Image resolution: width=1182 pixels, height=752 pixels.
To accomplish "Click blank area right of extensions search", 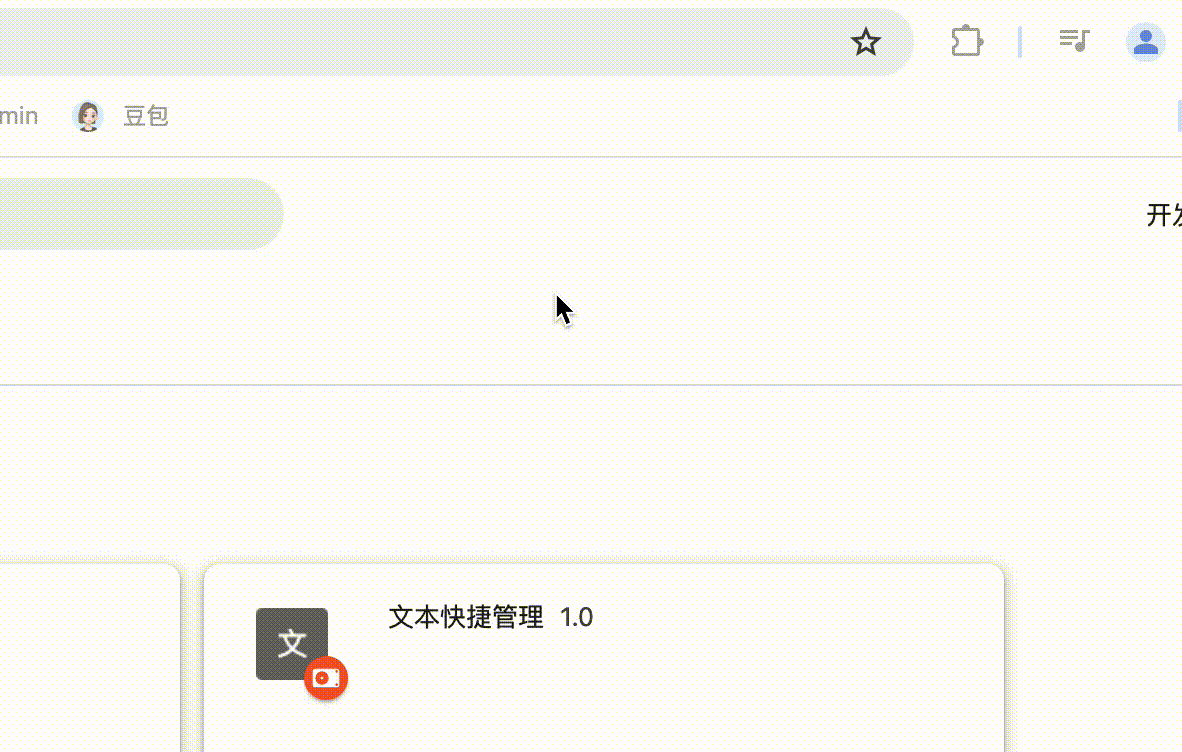I will 709,215.
